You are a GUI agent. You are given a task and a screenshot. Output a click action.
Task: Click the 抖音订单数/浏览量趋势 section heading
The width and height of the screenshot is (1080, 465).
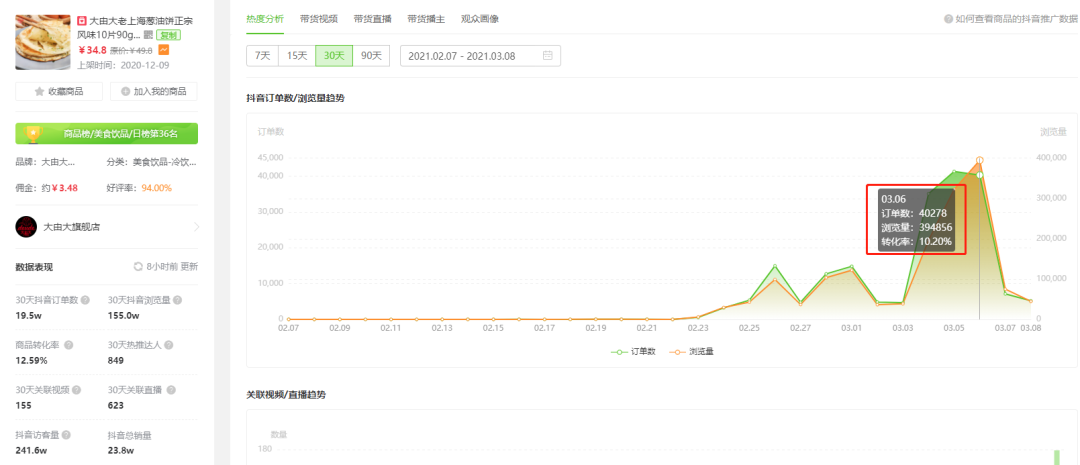[x=295, y=99]
